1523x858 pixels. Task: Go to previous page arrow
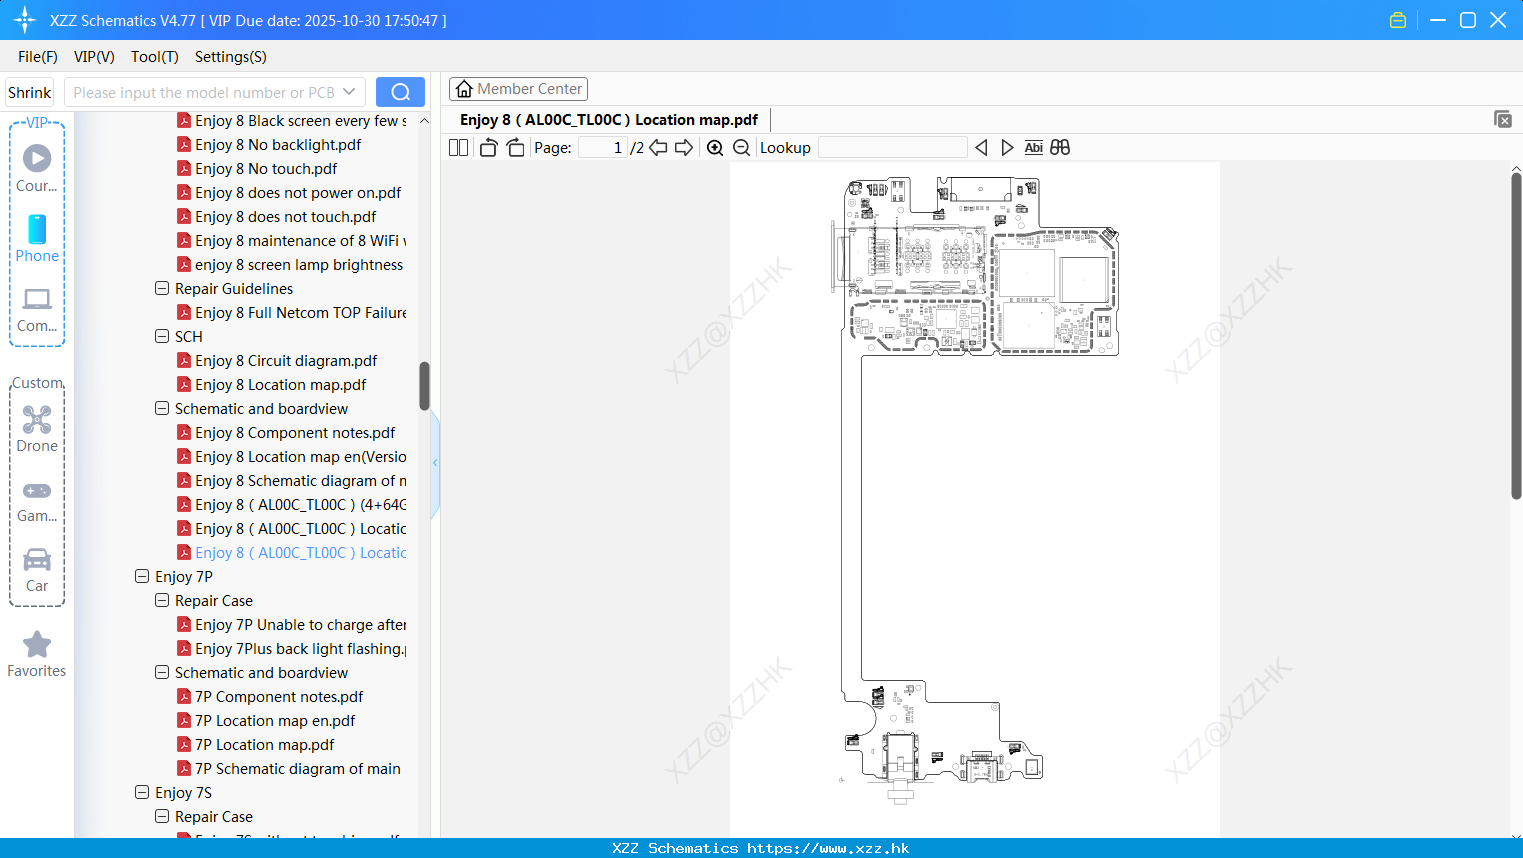click(658, 147)
